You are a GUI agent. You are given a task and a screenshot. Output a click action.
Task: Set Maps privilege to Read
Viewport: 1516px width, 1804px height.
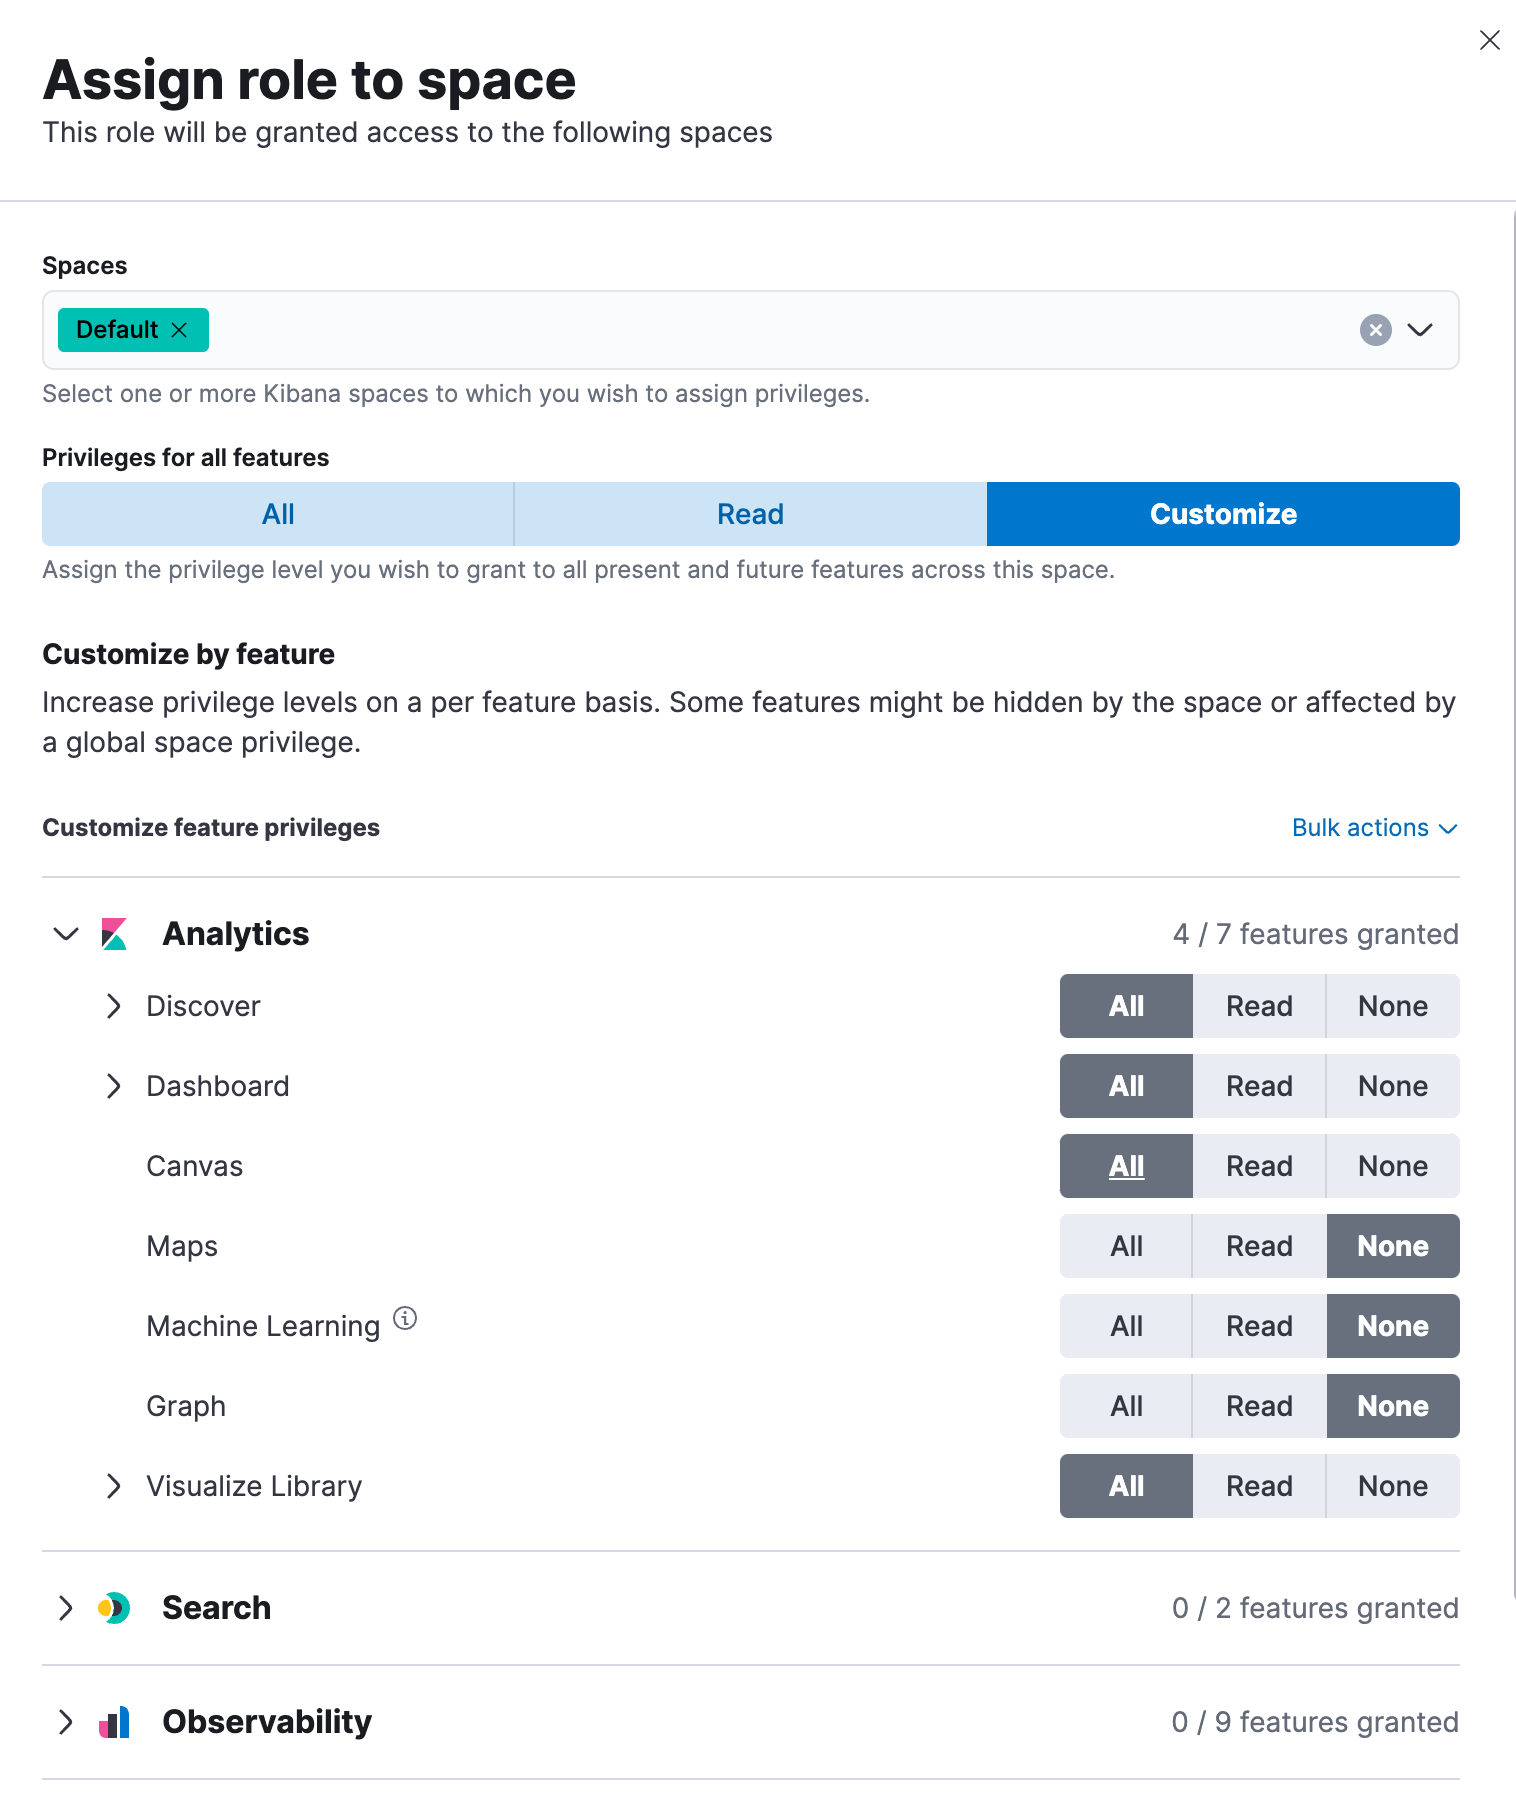pos(1259,1246)
